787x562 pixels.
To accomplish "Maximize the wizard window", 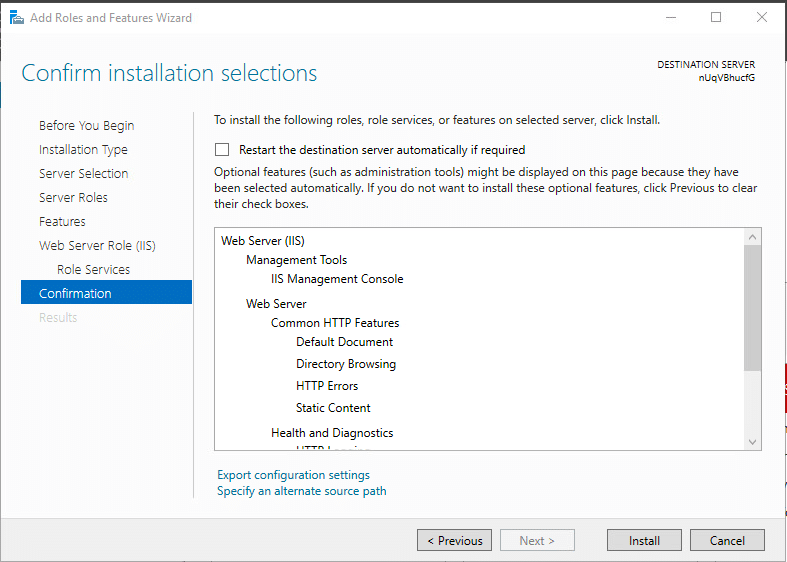I will pos(716,17).
